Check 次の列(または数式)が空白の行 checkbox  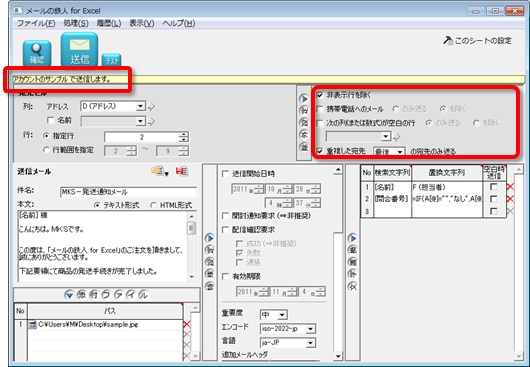pyautogui.click(x=319, y=123)
